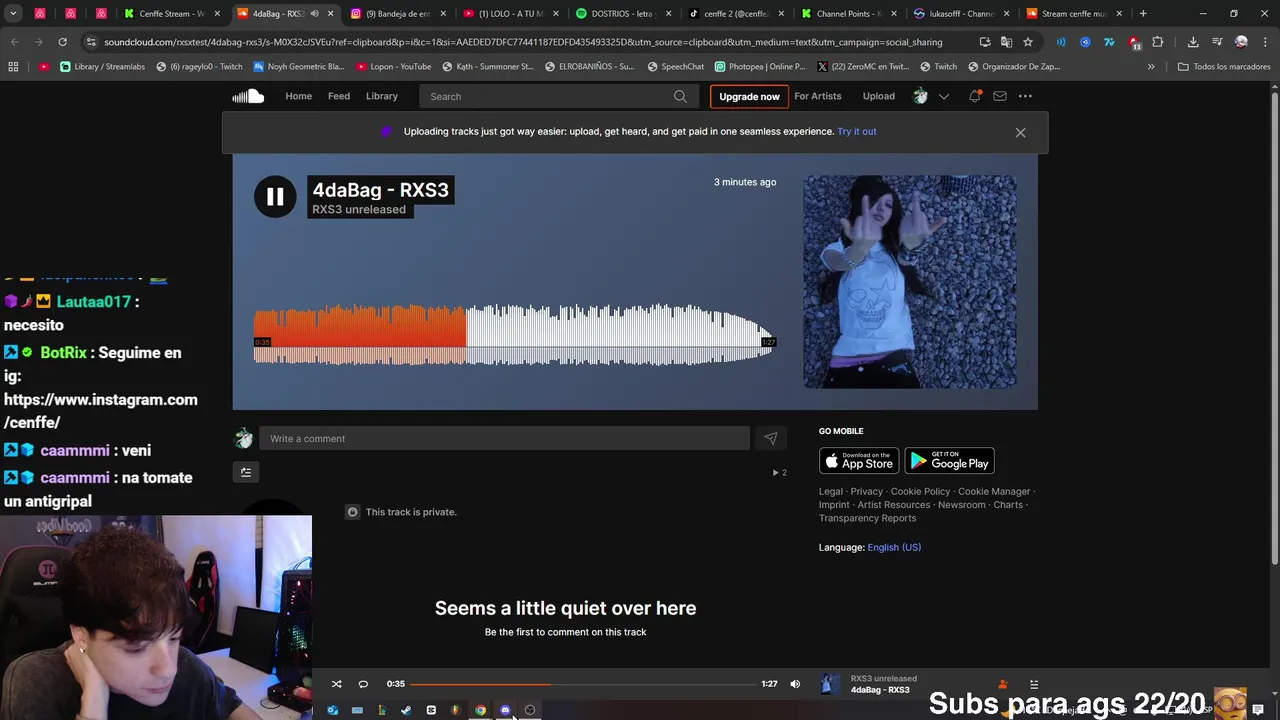Viewport: 1280px width, 720px height.
Task: Open the Feed tab
Action: point(339,96)
